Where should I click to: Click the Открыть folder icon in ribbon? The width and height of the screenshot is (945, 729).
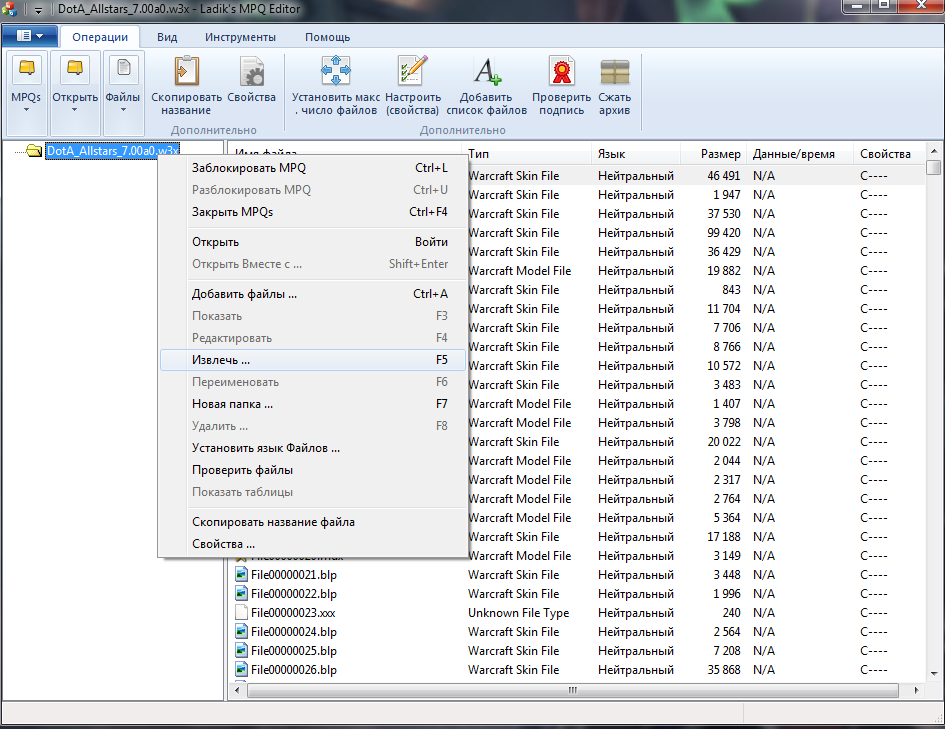[x=75, y=69]
